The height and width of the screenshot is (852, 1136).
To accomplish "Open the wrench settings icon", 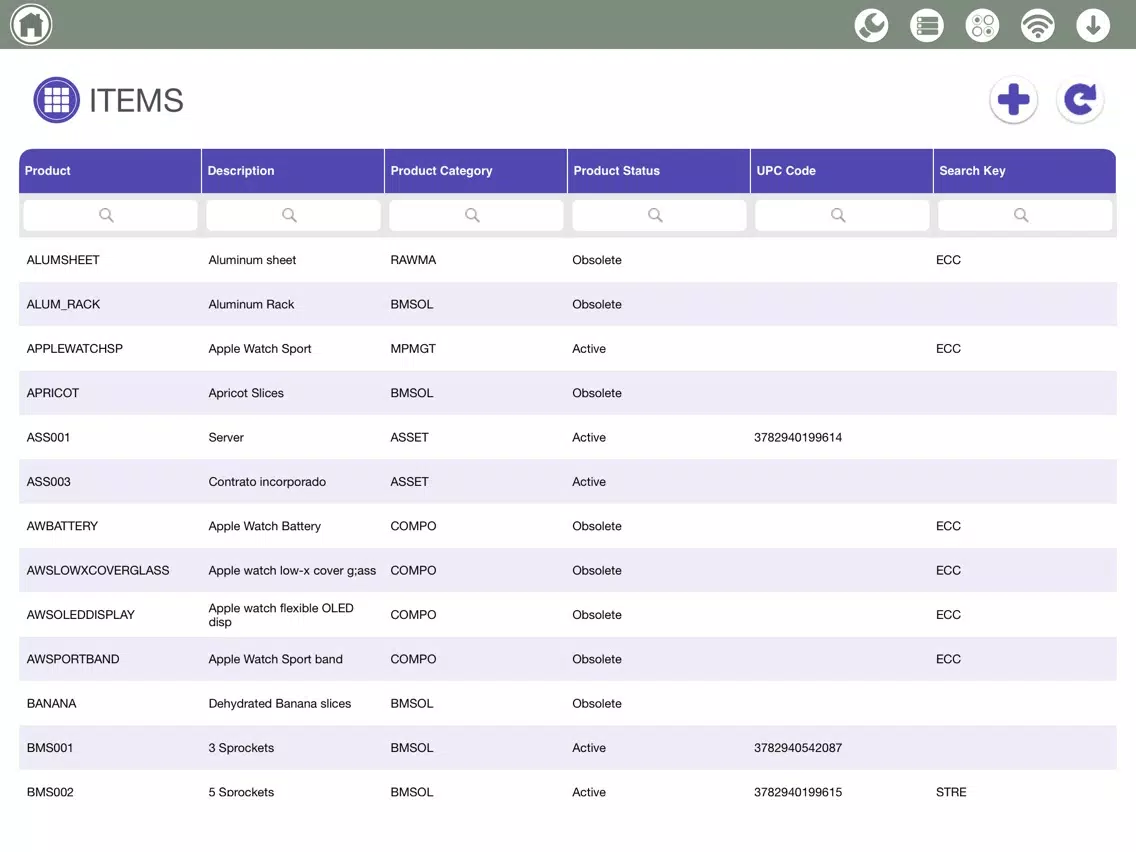I will point(872,25).
